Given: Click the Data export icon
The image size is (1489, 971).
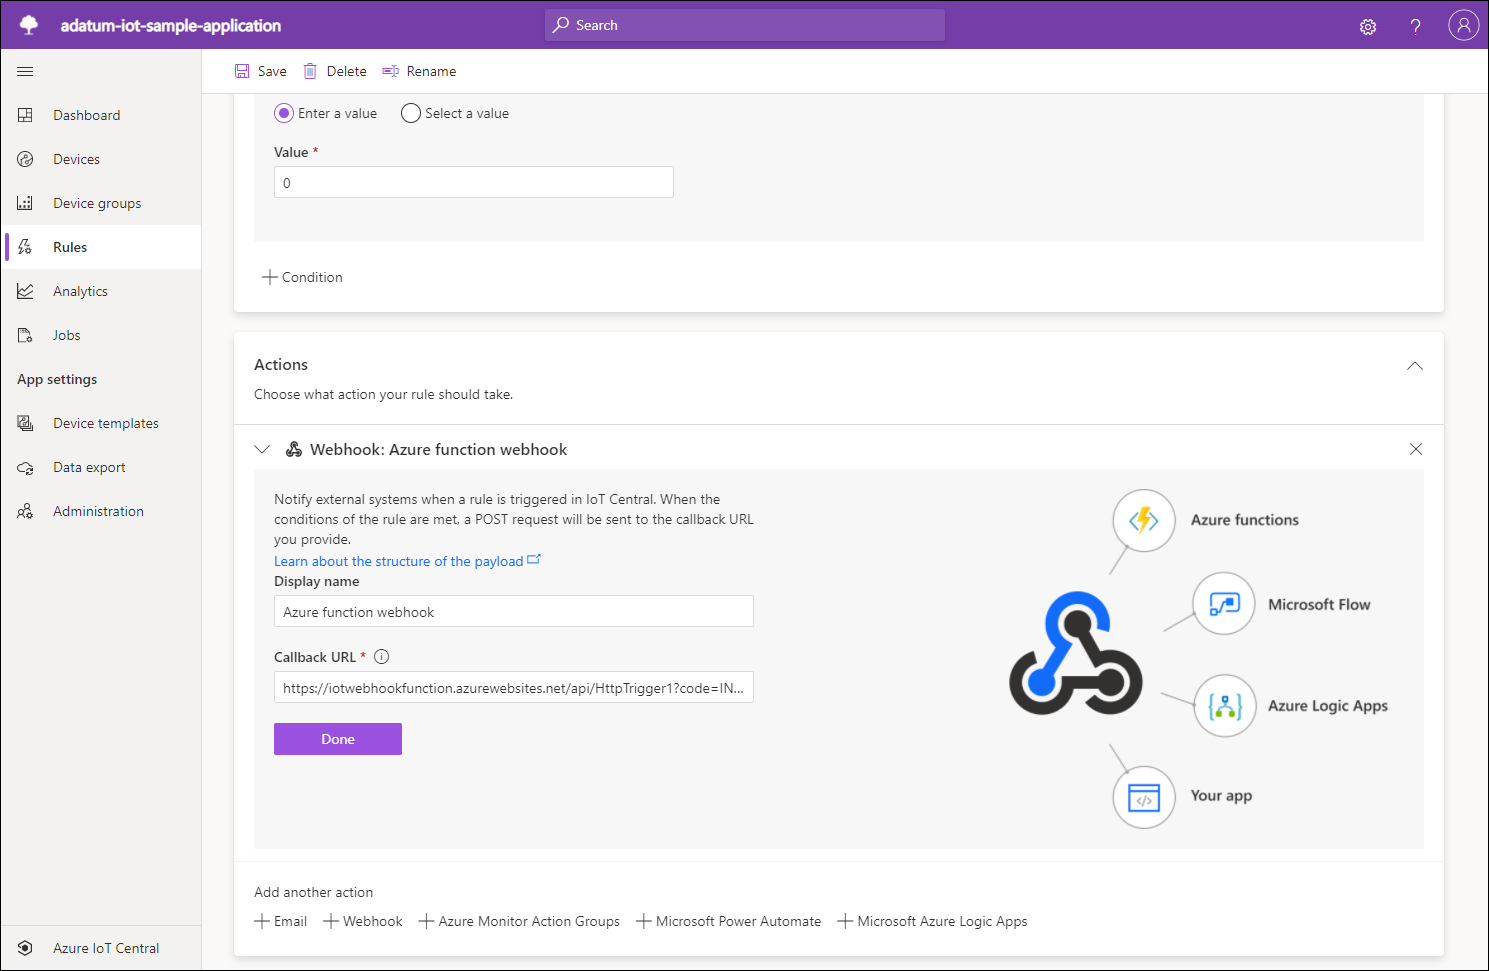Looking at the screenshot, I should click(26, 467).
